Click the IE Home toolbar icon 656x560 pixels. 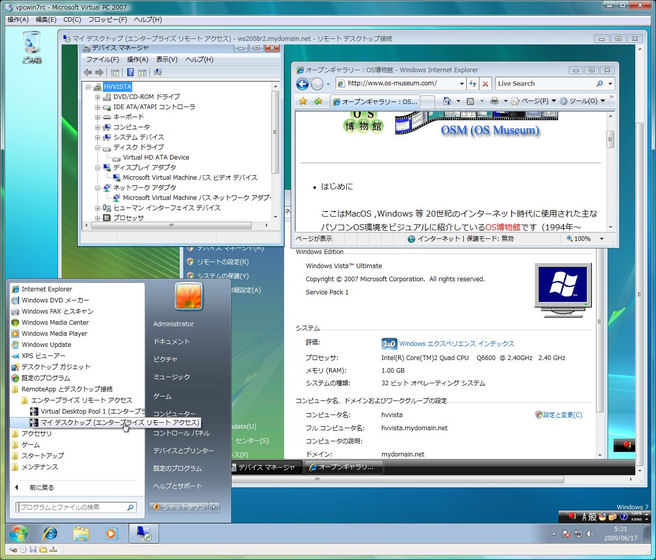point(447,101)
